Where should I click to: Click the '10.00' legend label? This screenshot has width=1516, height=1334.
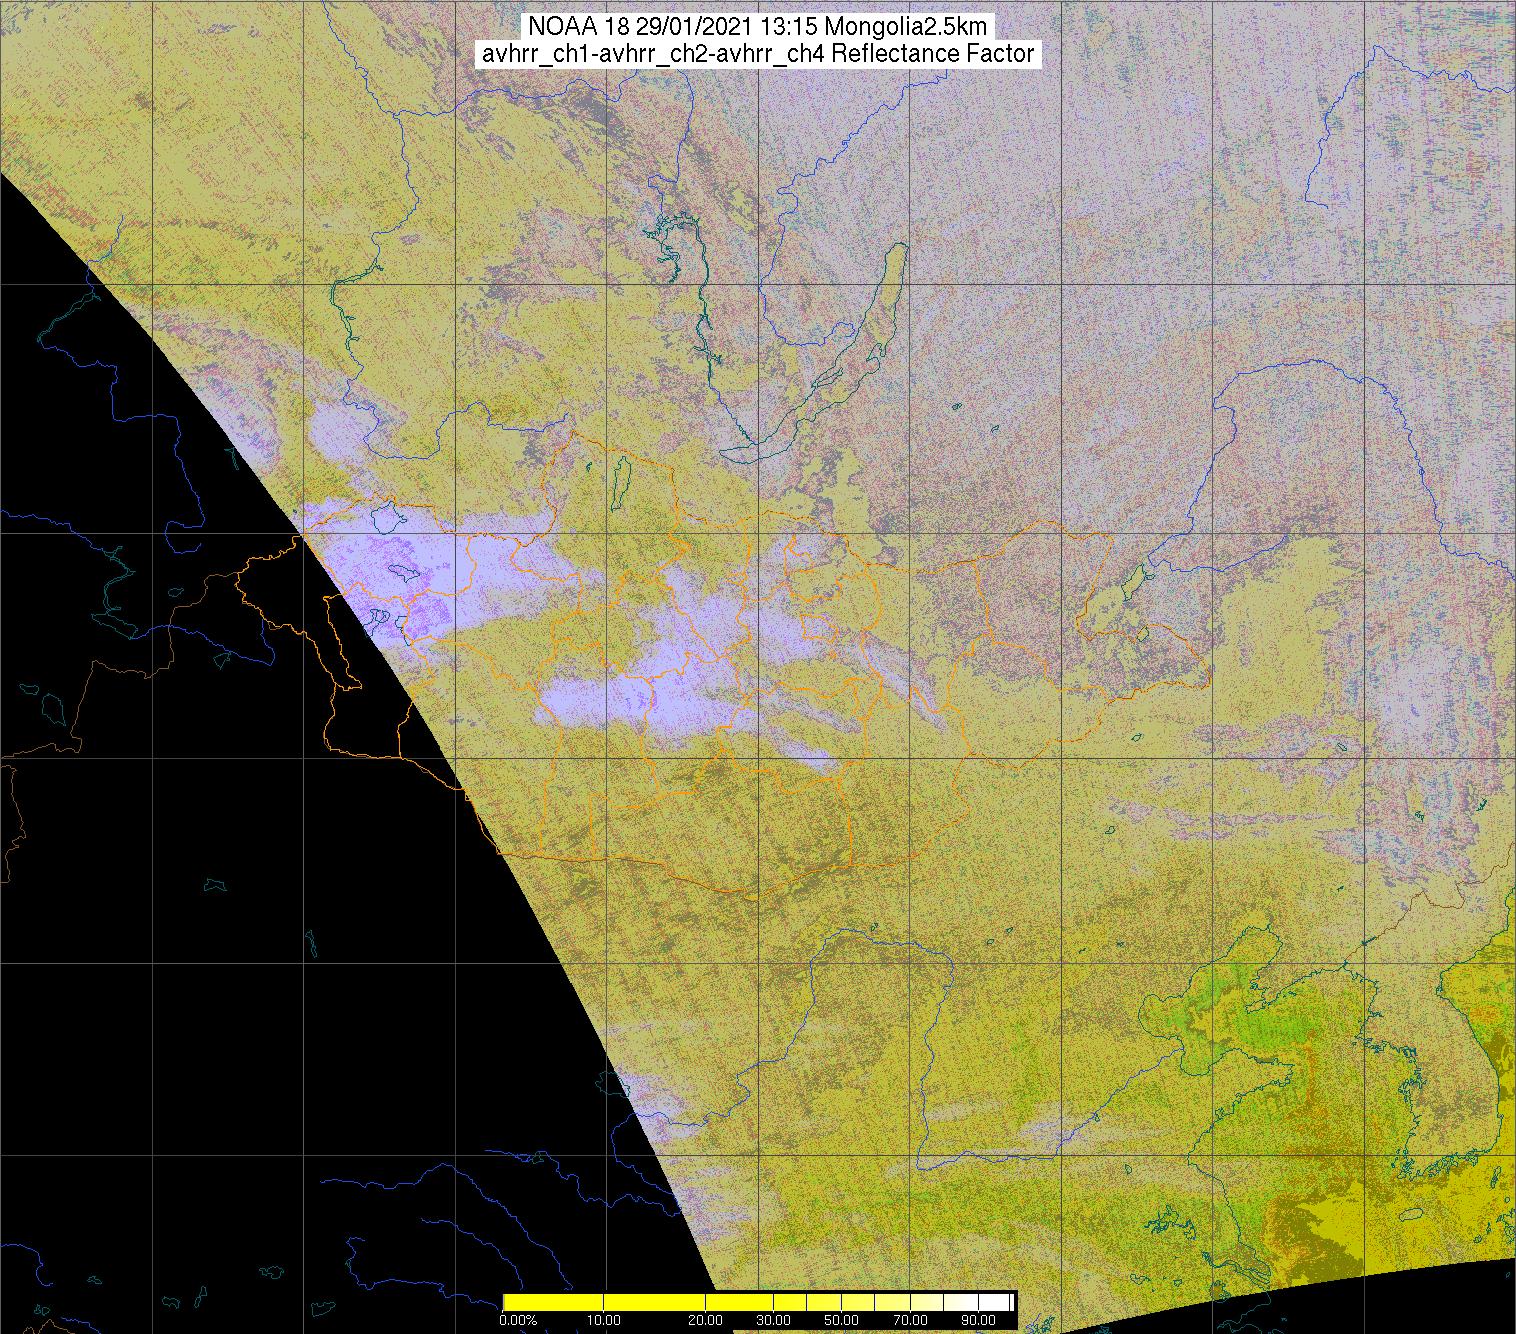tap(606, 1320)
